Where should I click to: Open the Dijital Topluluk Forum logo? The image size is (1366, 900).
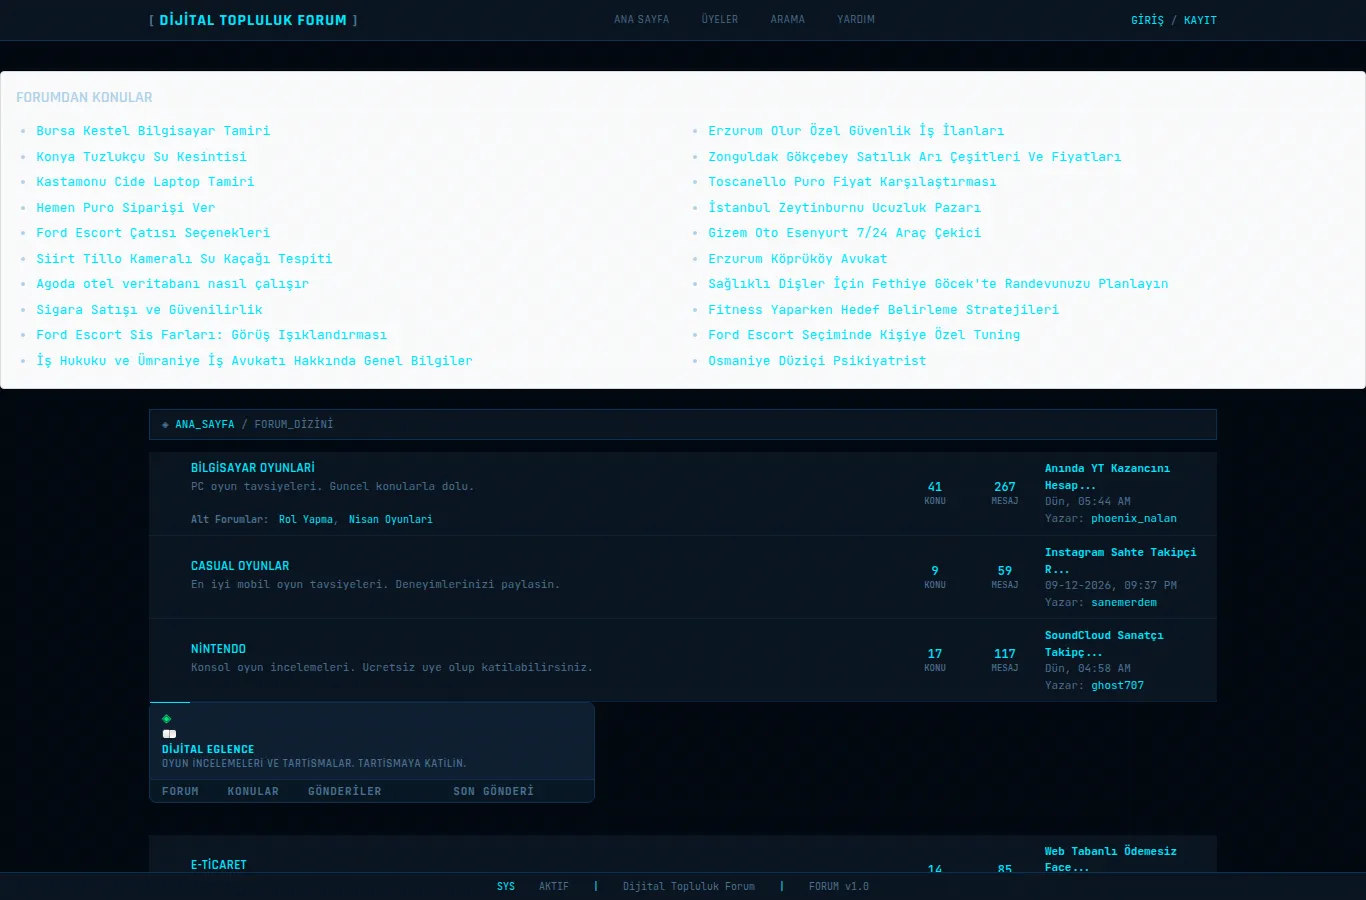coord(253,20)
